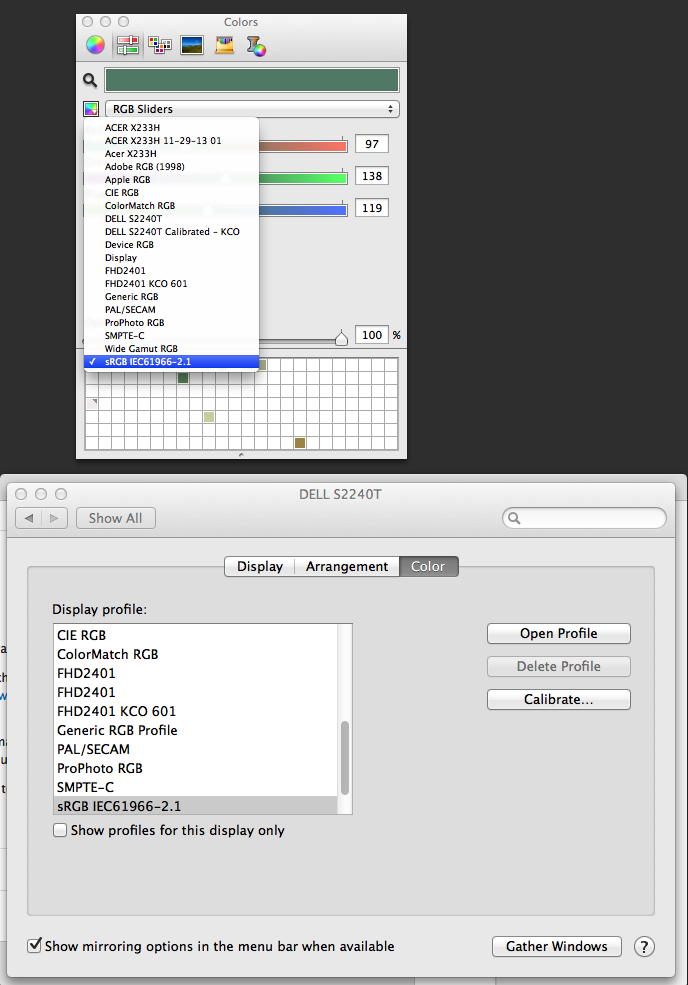Select PAL/SECAM in Display profile list
Image resolution: width=688 pixels, height=985 pixels.
[x=196, y=749]
